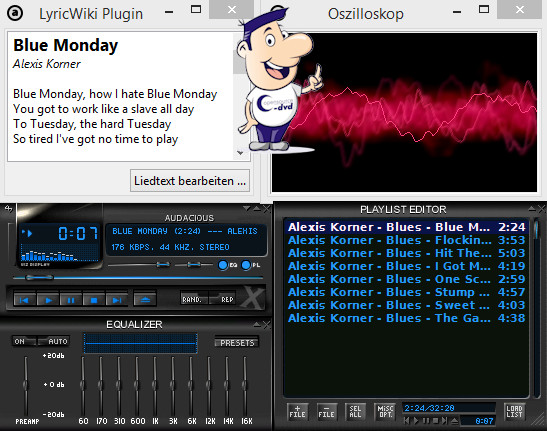Click the mini Eject button in playlist editor
The image size is (547, 431).
(x=454, y=421)
